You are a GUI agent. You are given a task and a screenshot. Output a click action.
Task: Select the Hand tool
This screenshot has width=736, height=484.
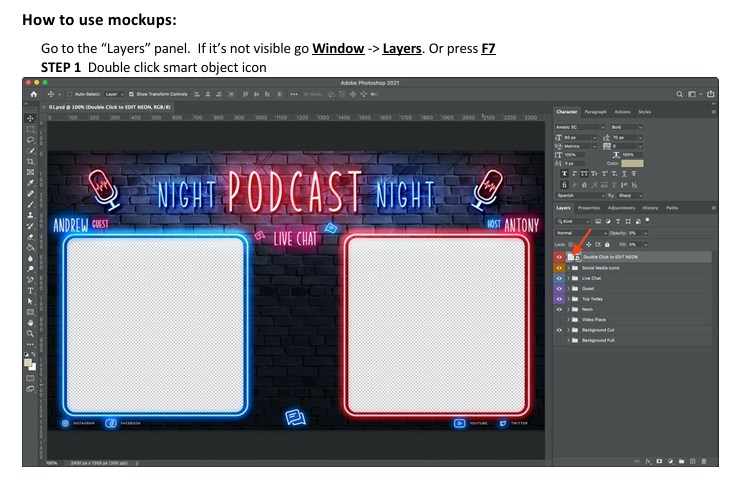click(31, 323)
